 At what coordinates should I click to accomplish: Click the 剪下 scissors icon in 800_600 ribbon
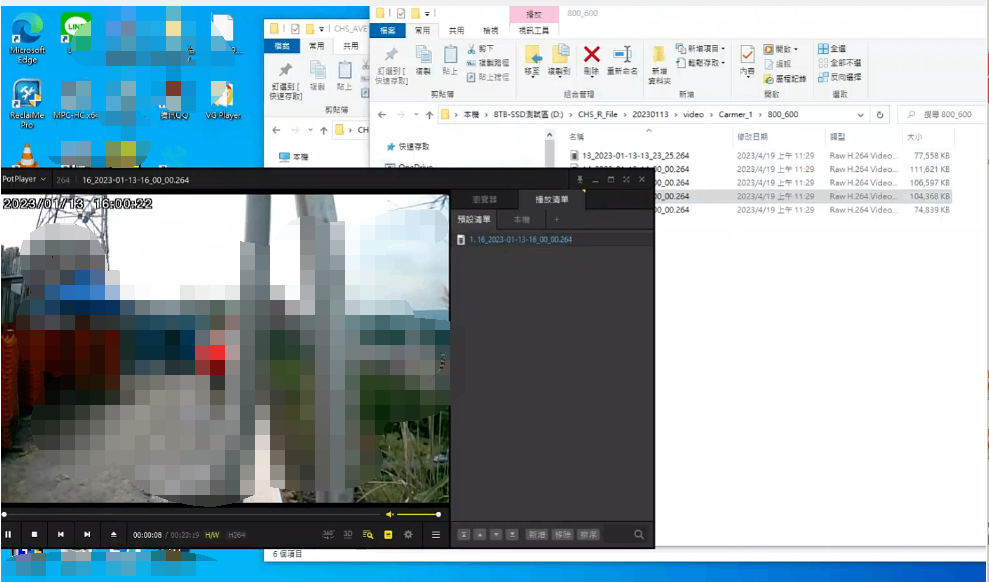point(481,49)
